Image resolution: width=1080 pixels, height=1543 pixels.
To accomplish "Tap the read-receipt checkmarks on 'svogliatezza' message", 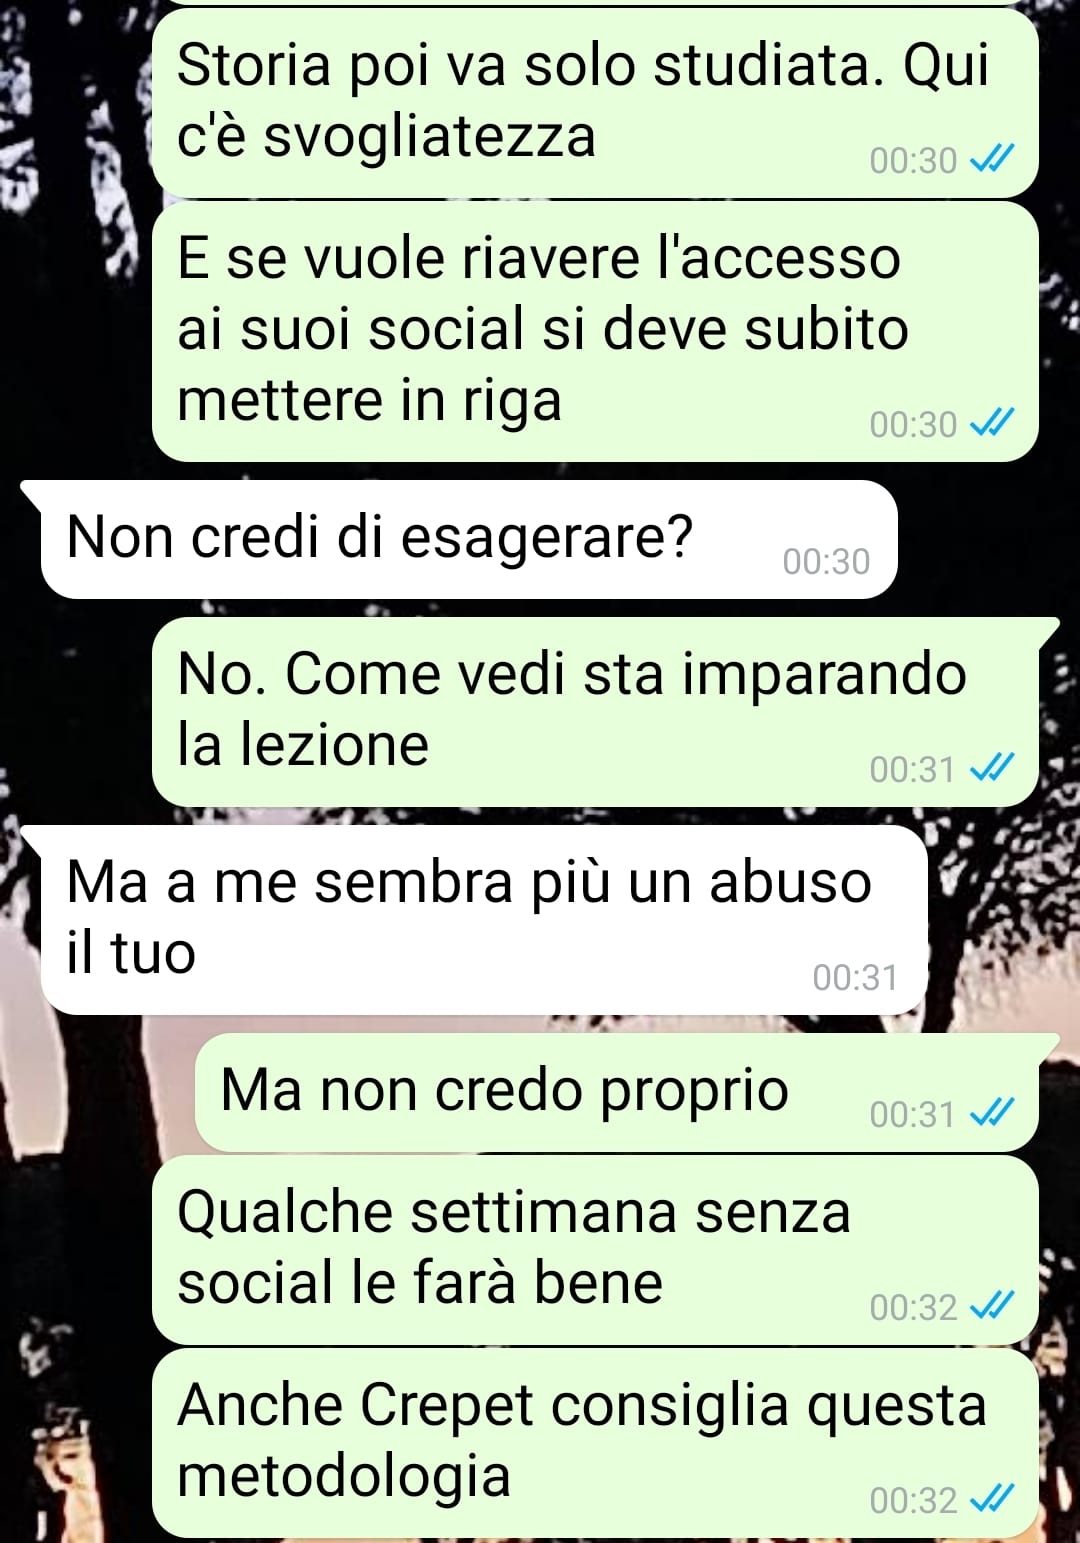I will (992, 159).
